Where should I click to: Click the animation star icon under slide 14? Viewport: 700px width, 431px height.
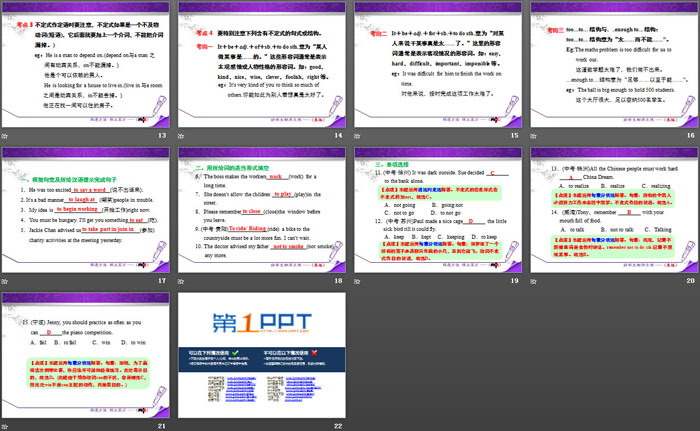coord(181,136)
